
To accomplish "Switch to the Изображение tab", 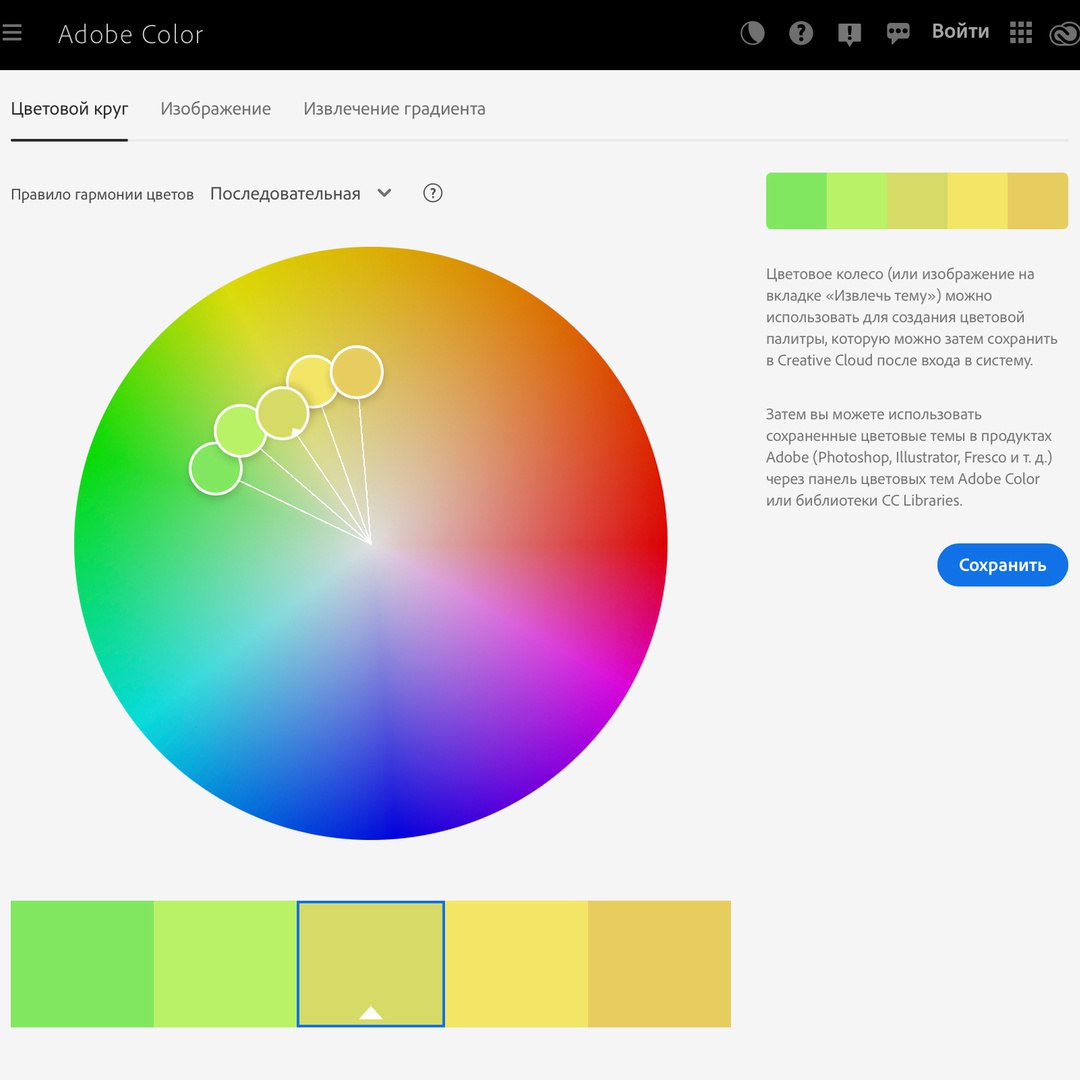I will pyautogui.click(x=216, y=109).
